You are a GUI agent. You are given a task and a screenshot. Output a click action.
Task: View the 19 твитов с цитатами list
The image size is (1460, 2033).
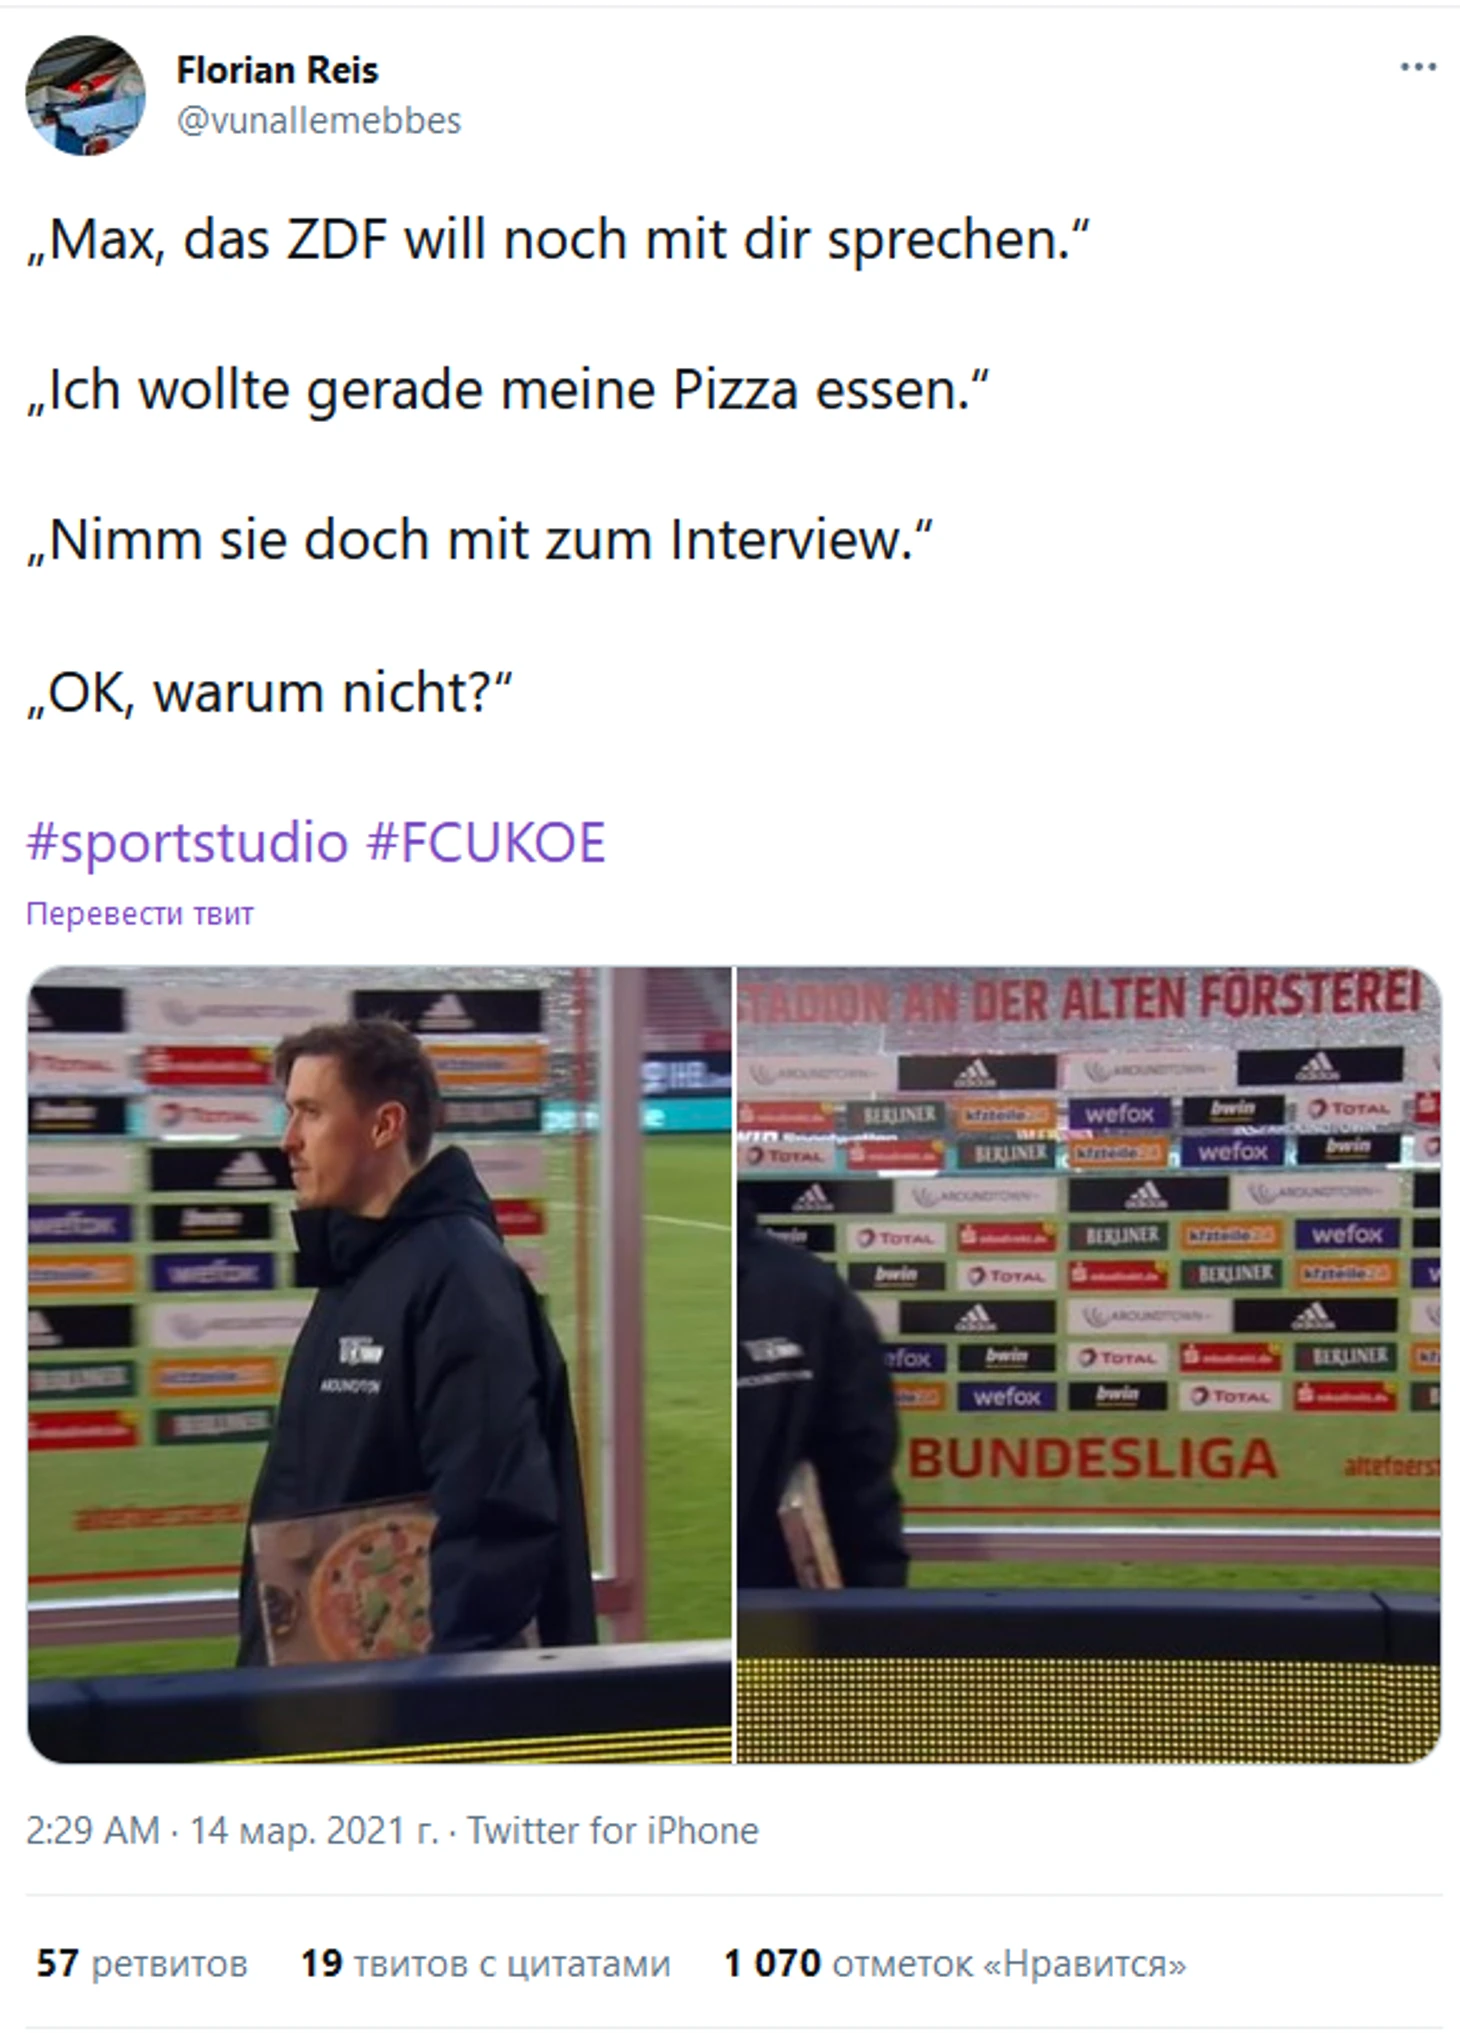point(486,1963)
